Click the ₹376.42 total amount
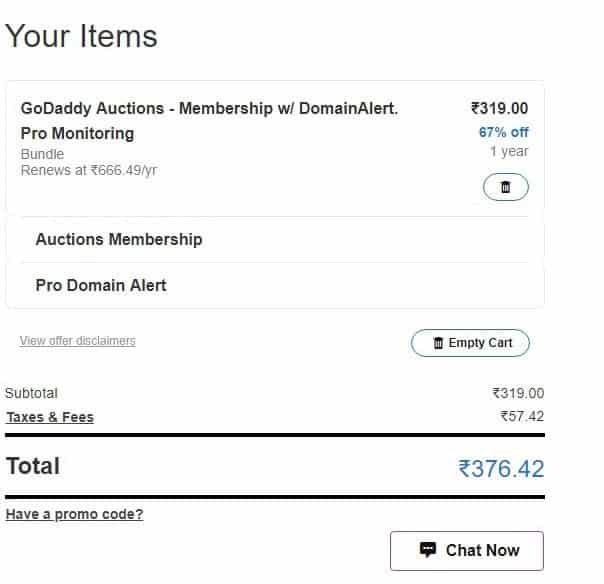 point(501,468)
